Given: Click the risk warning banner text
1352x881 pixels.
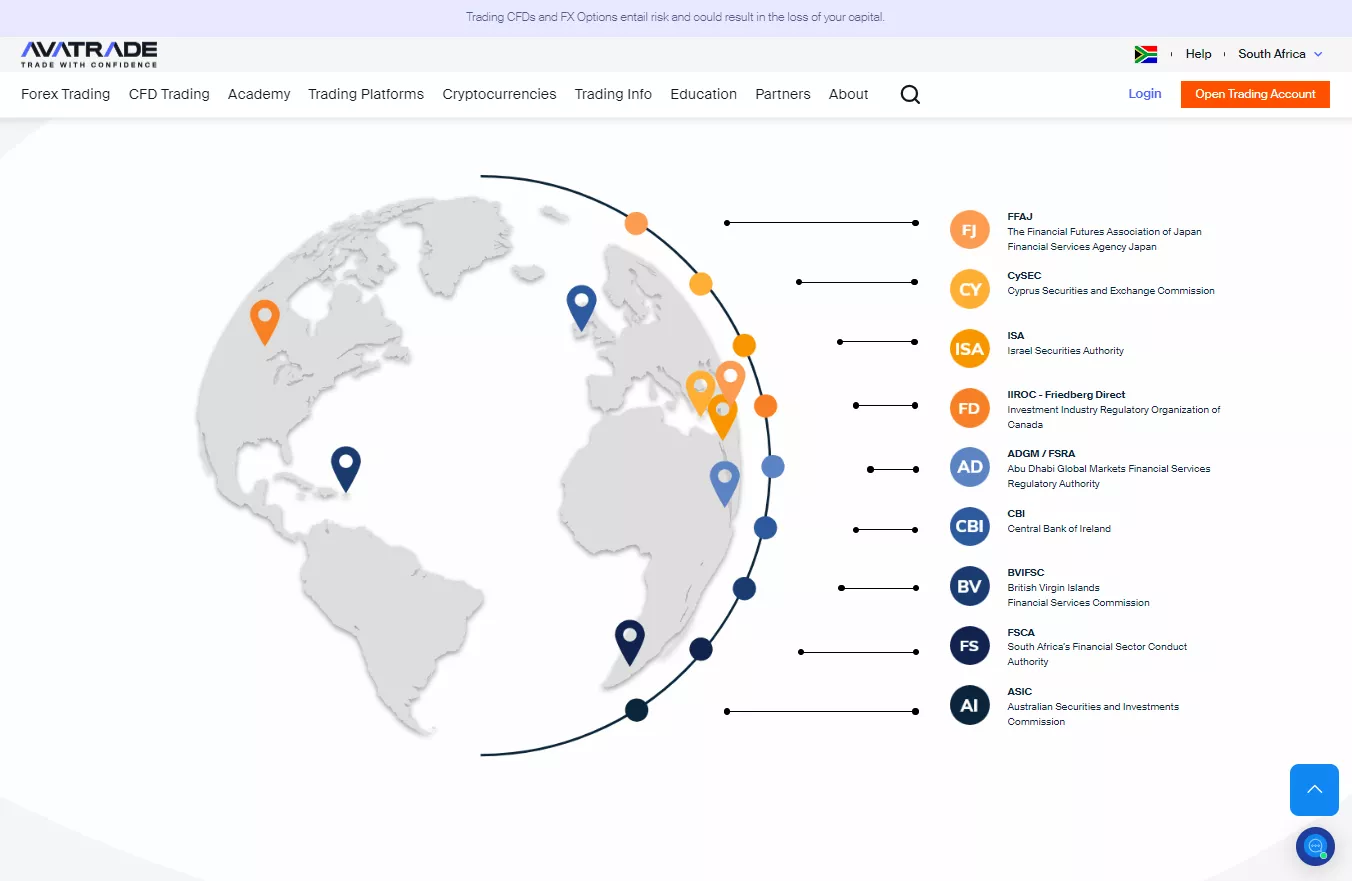Looking at the screenshot, I should pyautogui.click(x=676, y=17).
